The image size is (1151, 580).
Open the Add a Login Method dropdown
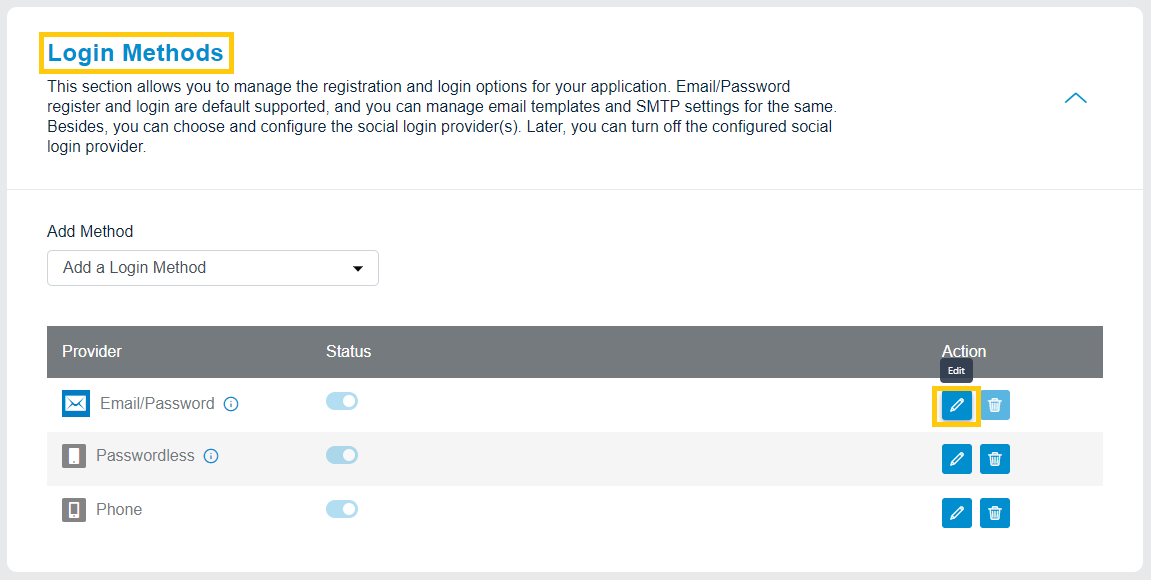click(x=212, y=268)
